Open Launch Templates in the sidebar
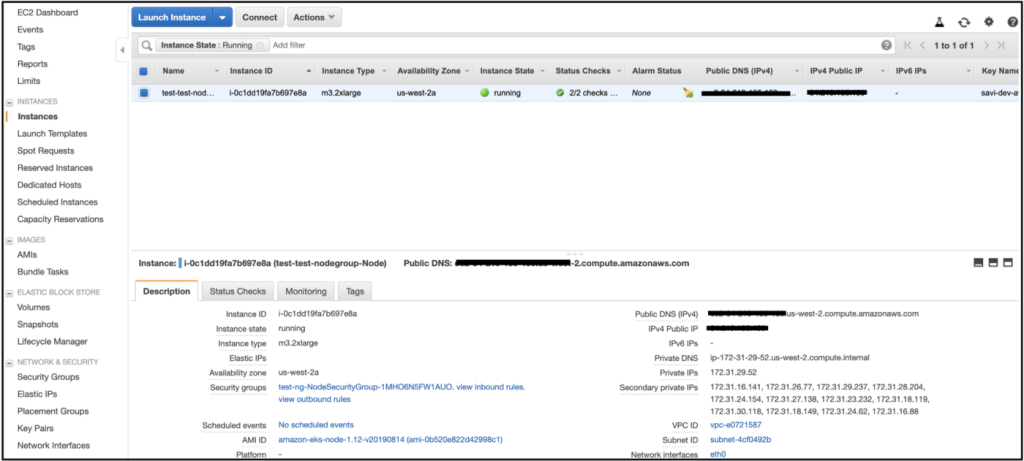1024x461 pixels. (52, 133)
